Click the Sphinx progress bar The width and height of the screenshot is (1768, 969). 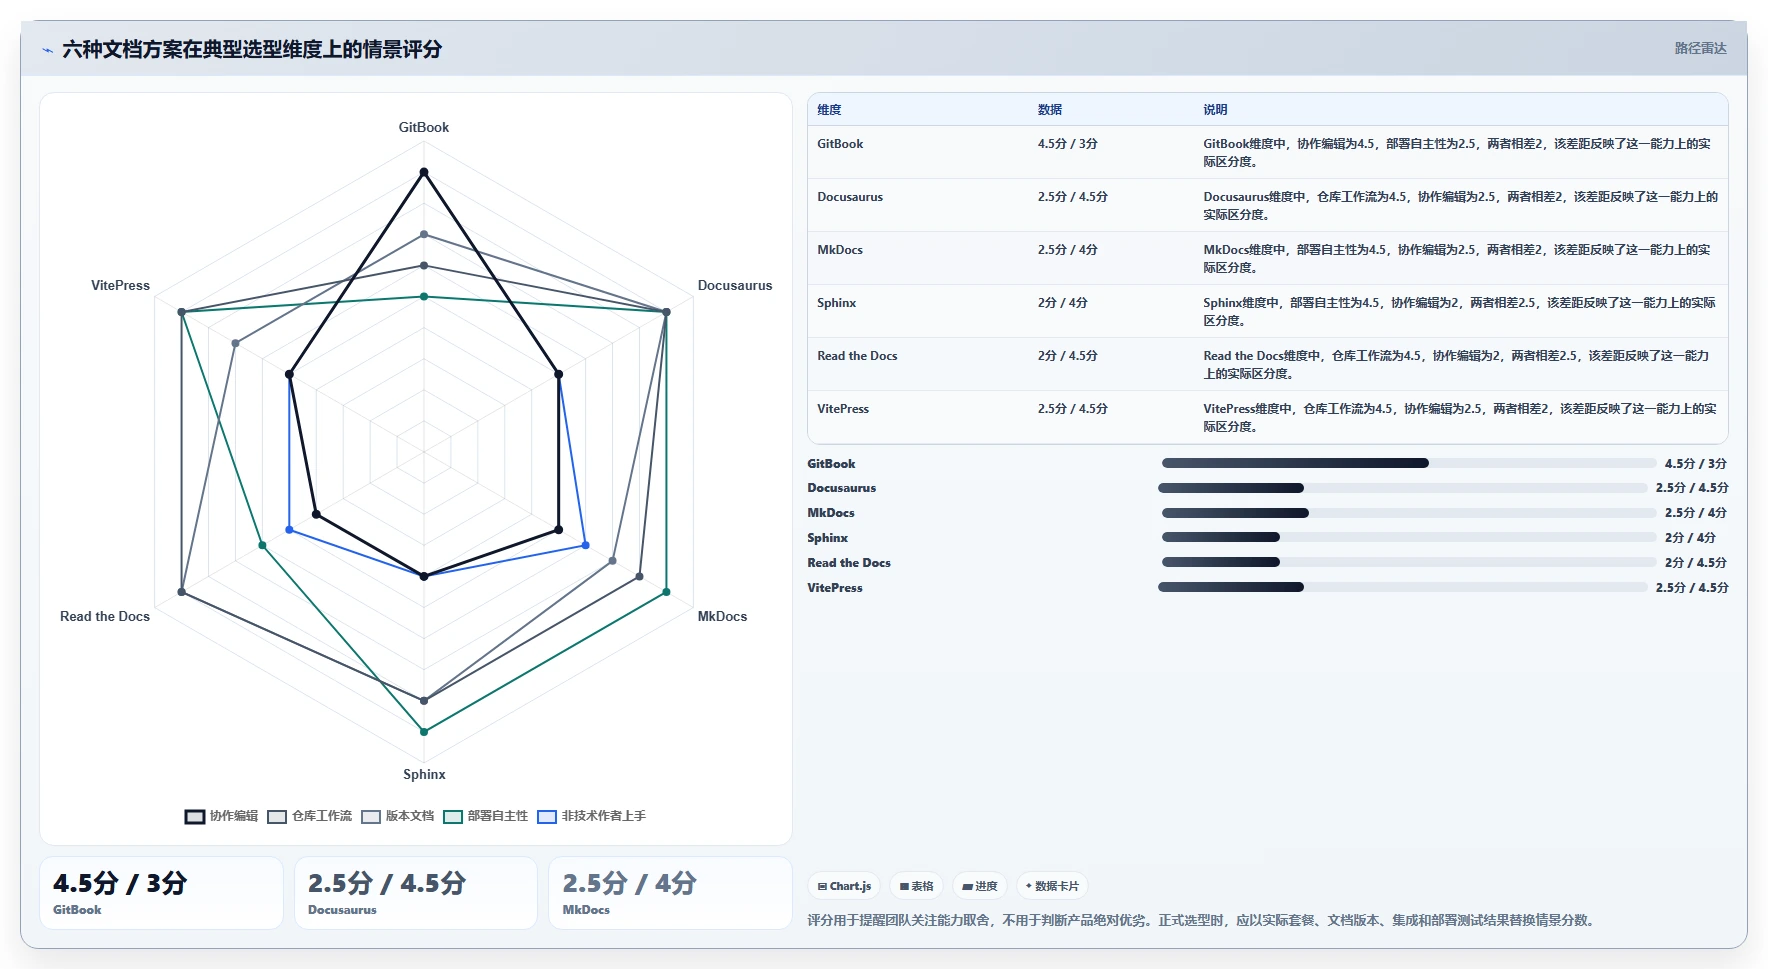click(x=1409, y=537)
